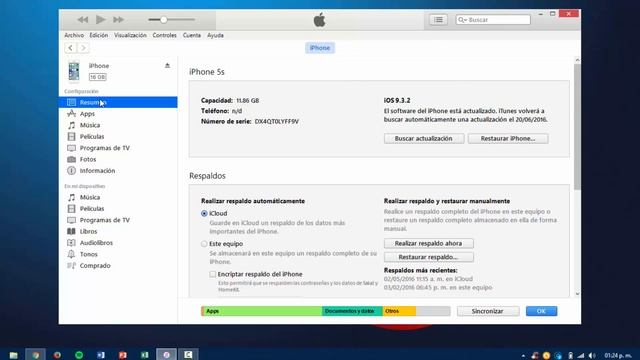Viewport: 640px width, 360px height.
Task: Click the Apps segment of storage bar
Action: (x=262, y=311)
